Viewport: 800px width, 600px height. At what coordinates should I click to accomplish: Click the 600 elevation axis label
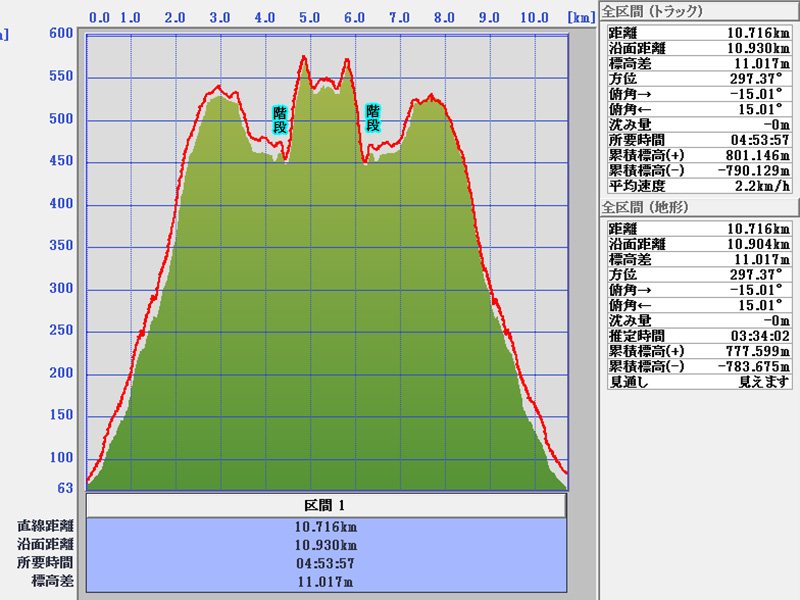tap(61, 33)
